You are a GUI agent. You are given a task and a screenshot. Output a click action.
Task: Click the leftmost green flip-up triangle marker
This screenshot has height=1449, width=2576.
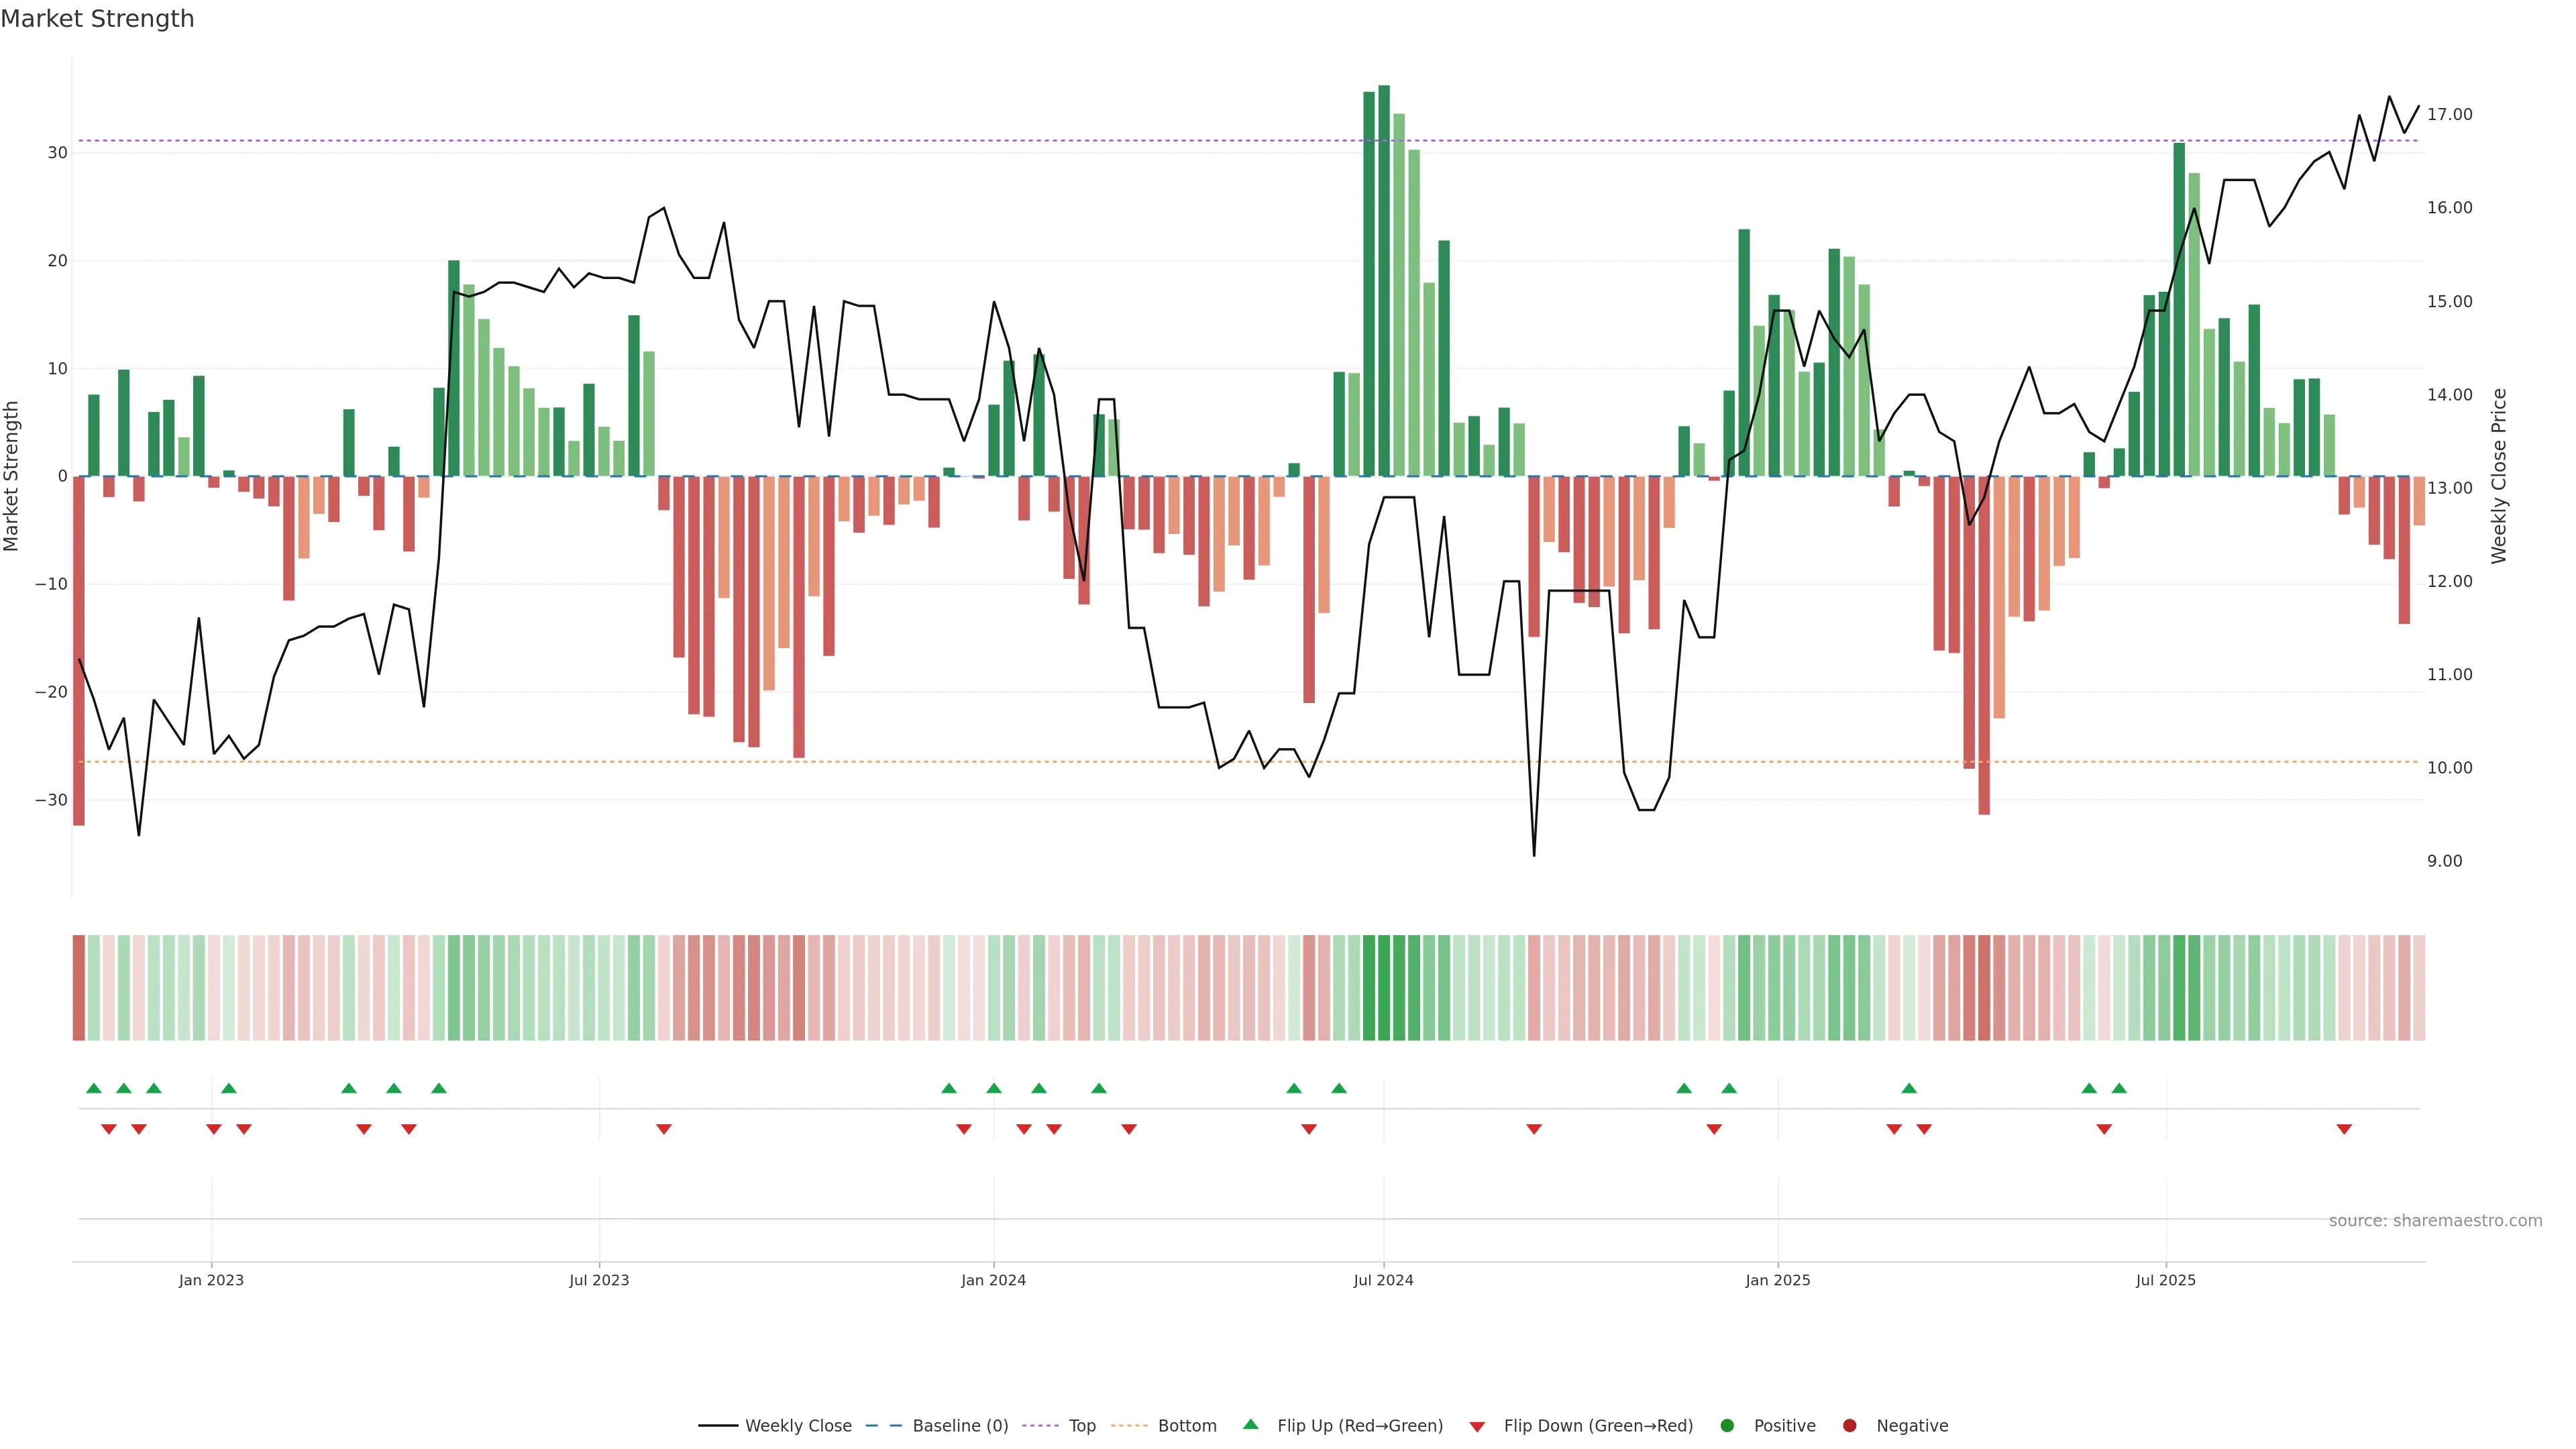click(x=94, y=1088)
